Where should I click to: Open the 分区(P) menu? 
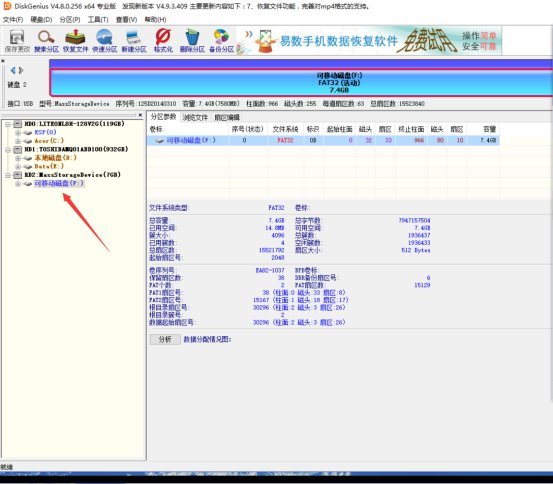point(70,20)
